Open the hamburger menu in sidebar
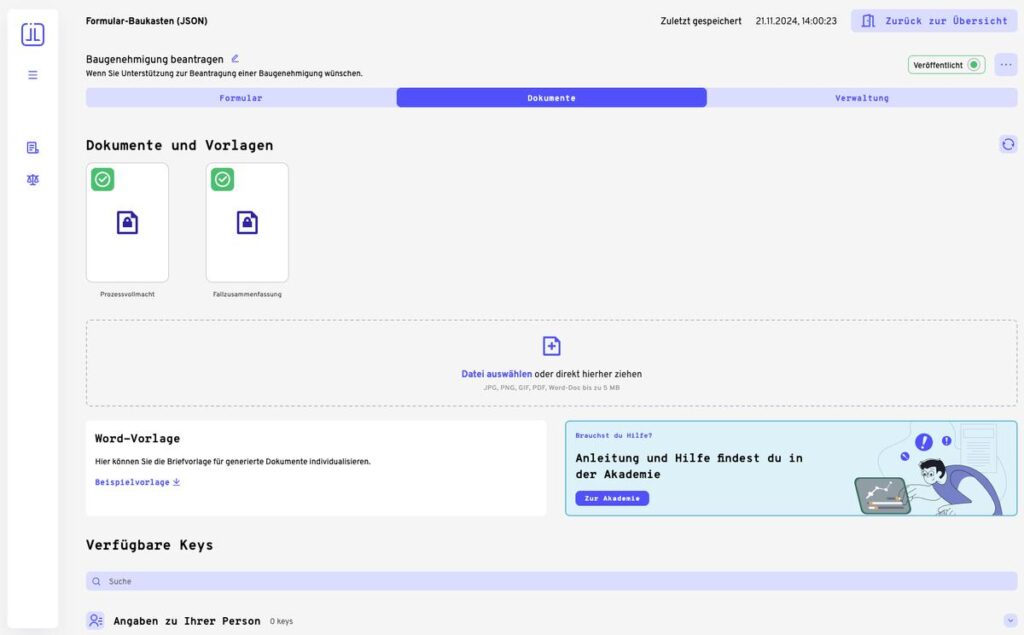Screen dimensions: 1024x635 tap(33, 75)
